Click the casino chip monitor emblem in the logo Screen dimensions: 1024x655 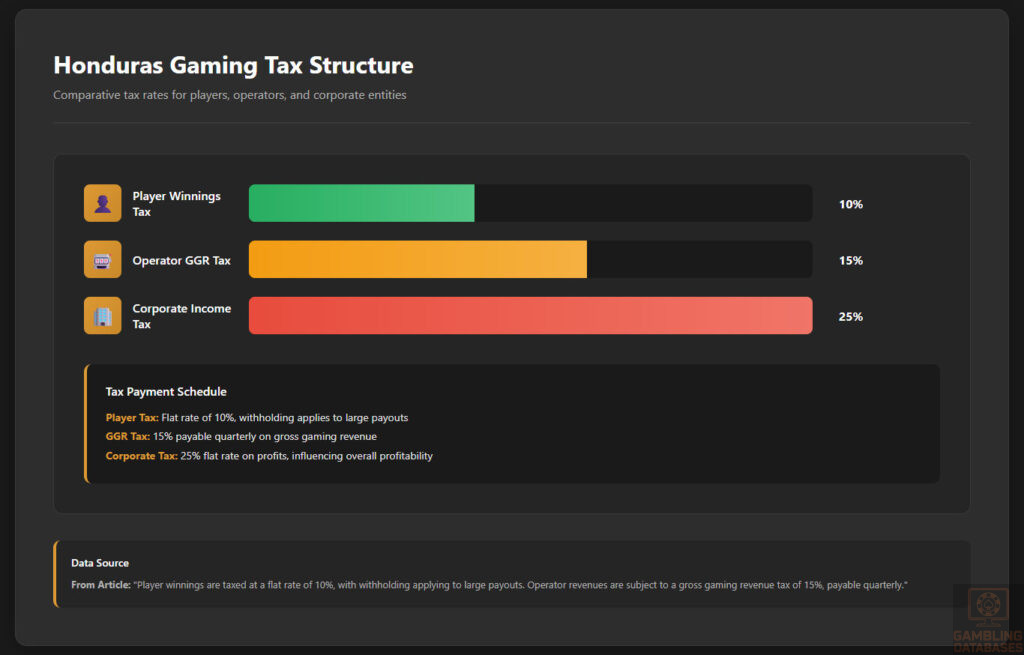coord(986,604)
